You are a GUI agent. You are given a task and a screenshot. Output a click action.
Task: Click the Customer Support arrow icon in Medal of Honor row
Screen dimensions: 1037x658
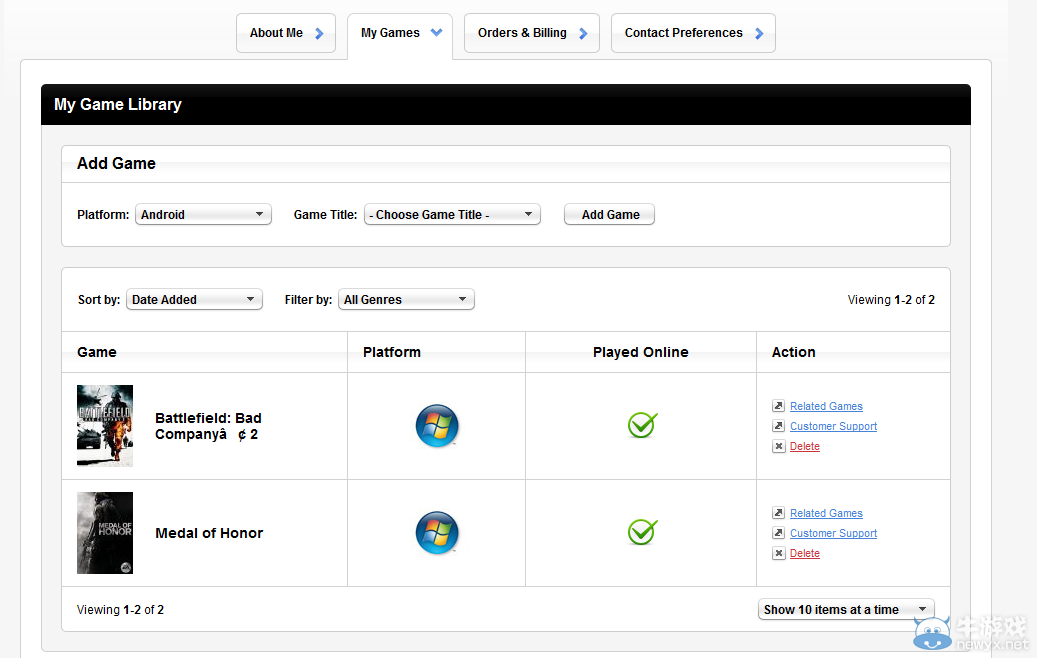pyautogui.click(x=778, y=533)
